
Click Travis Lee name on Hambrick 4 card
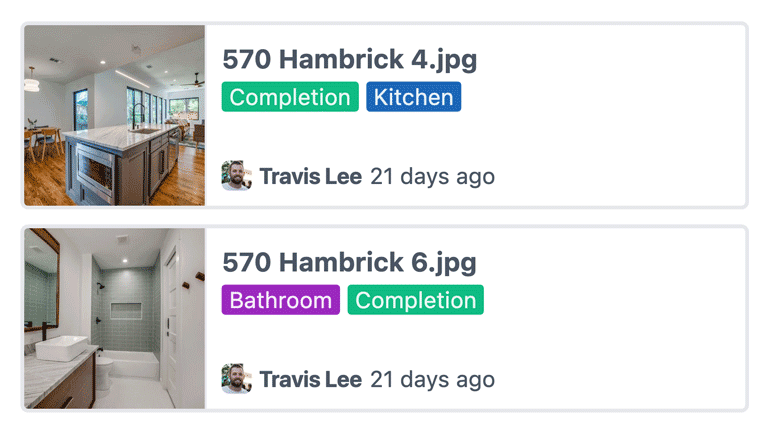[x=310, y=177]
